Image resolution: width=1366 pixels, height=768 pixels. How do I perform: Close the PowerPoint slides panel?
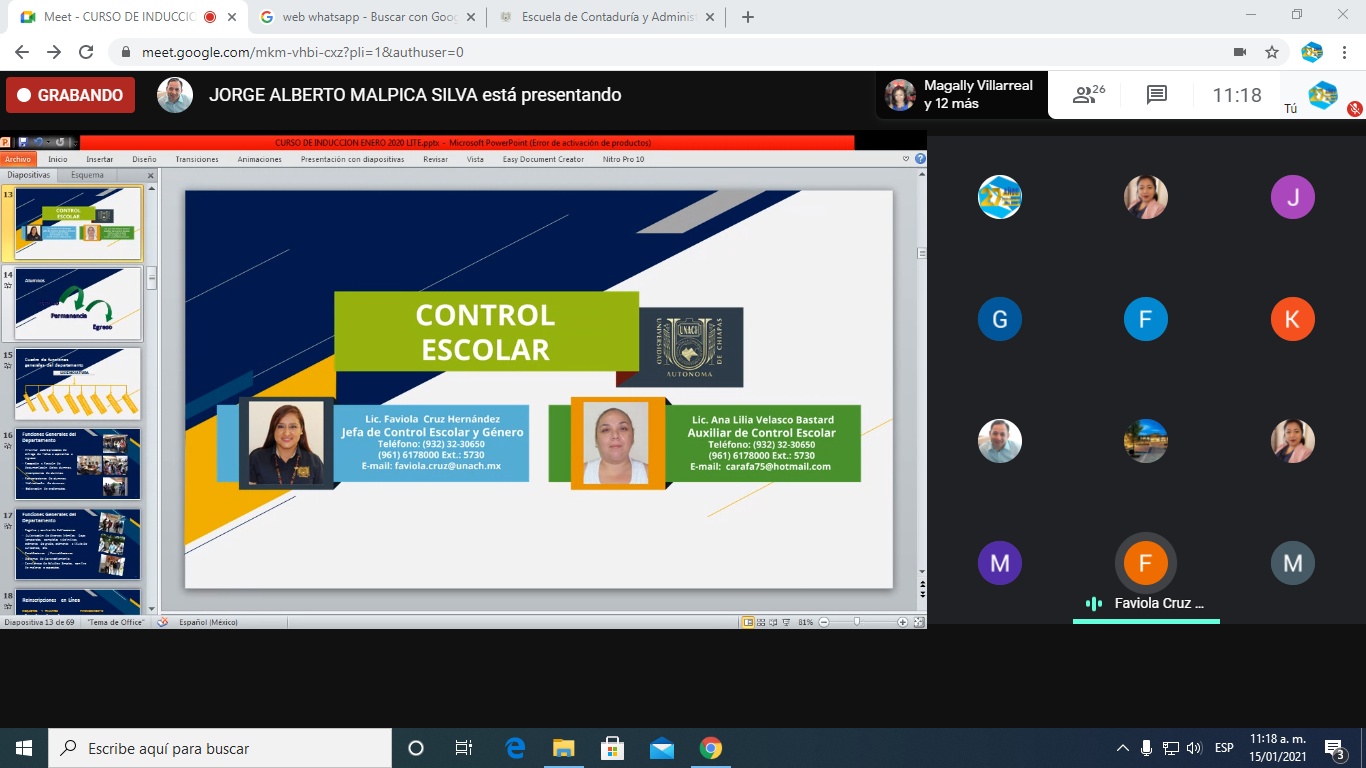pos(151,175)
